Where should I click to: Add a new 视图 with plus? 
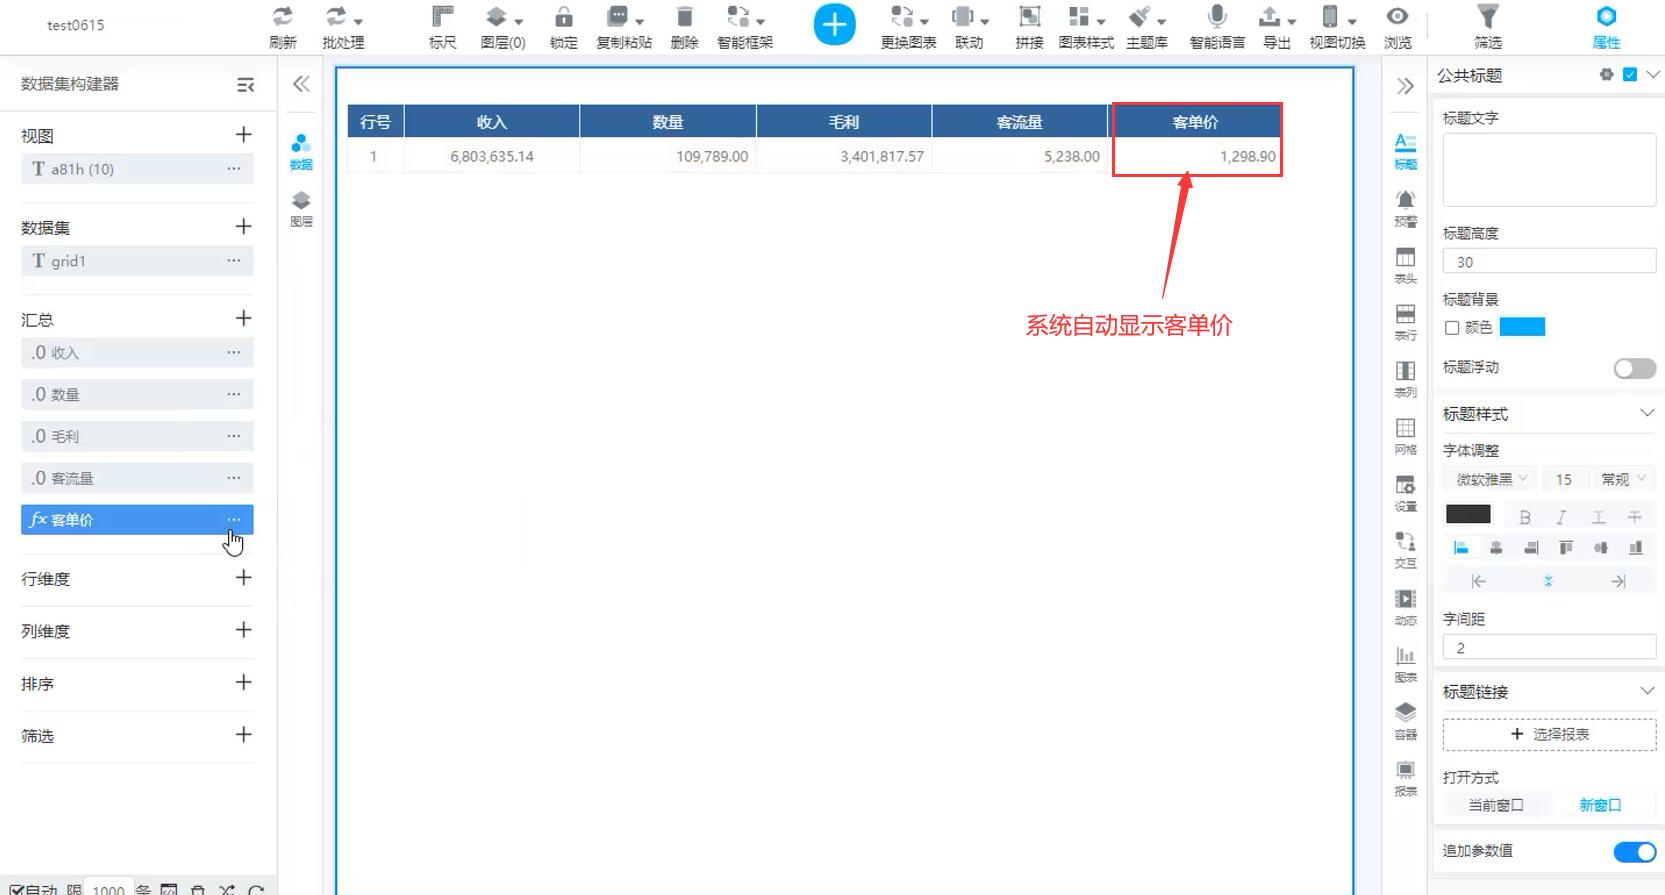(x=243, y=134)
